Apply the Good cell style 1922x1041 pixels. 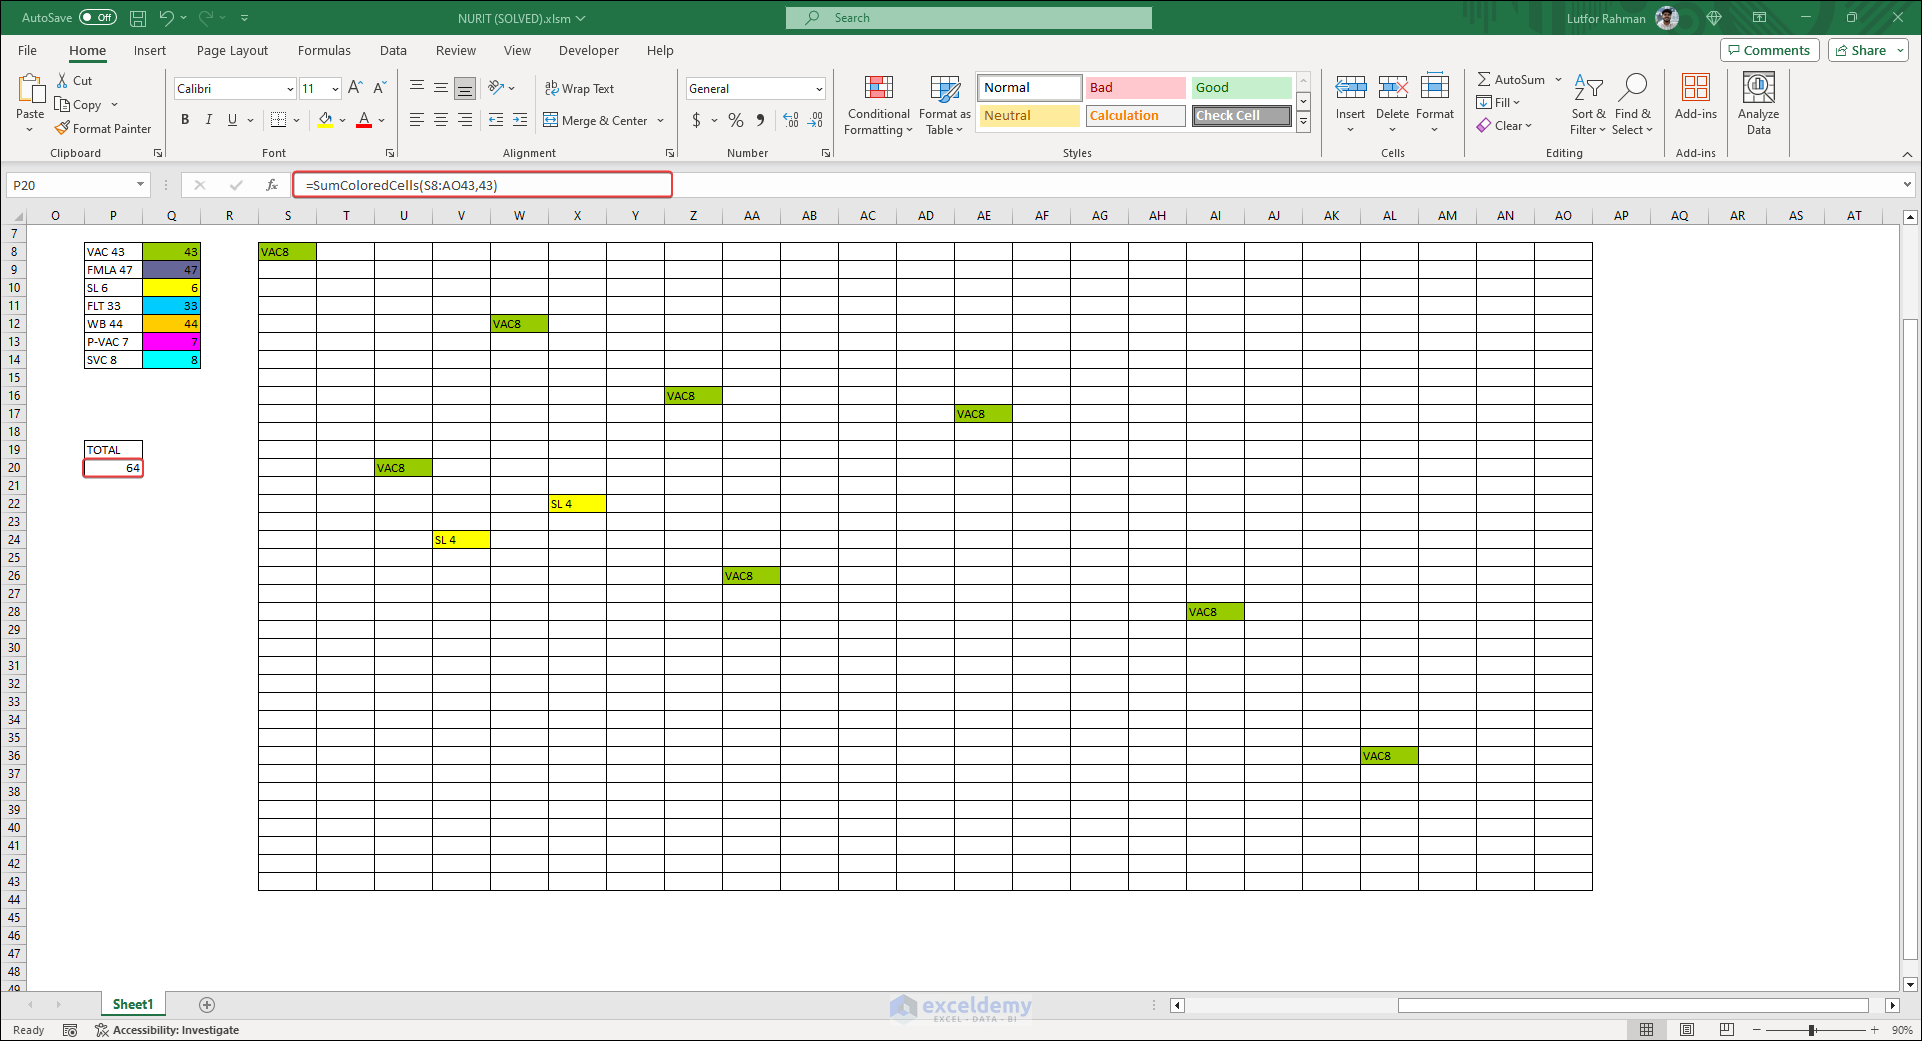click(1241, 88)
